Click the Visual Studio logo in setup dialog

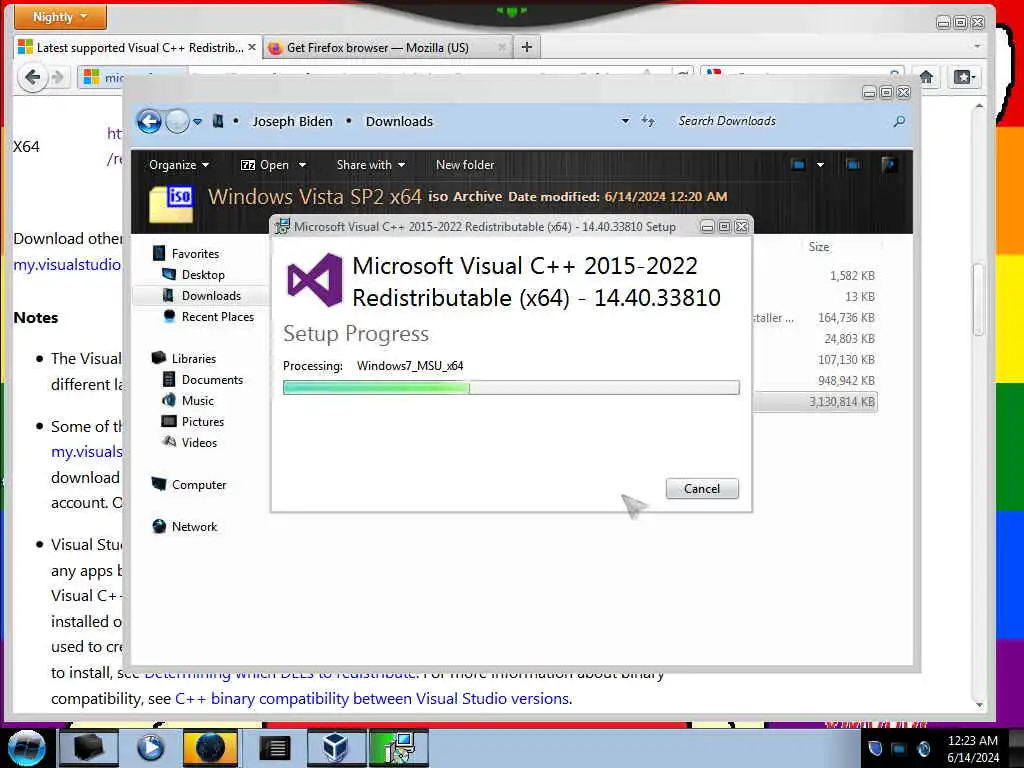[315, 280]
